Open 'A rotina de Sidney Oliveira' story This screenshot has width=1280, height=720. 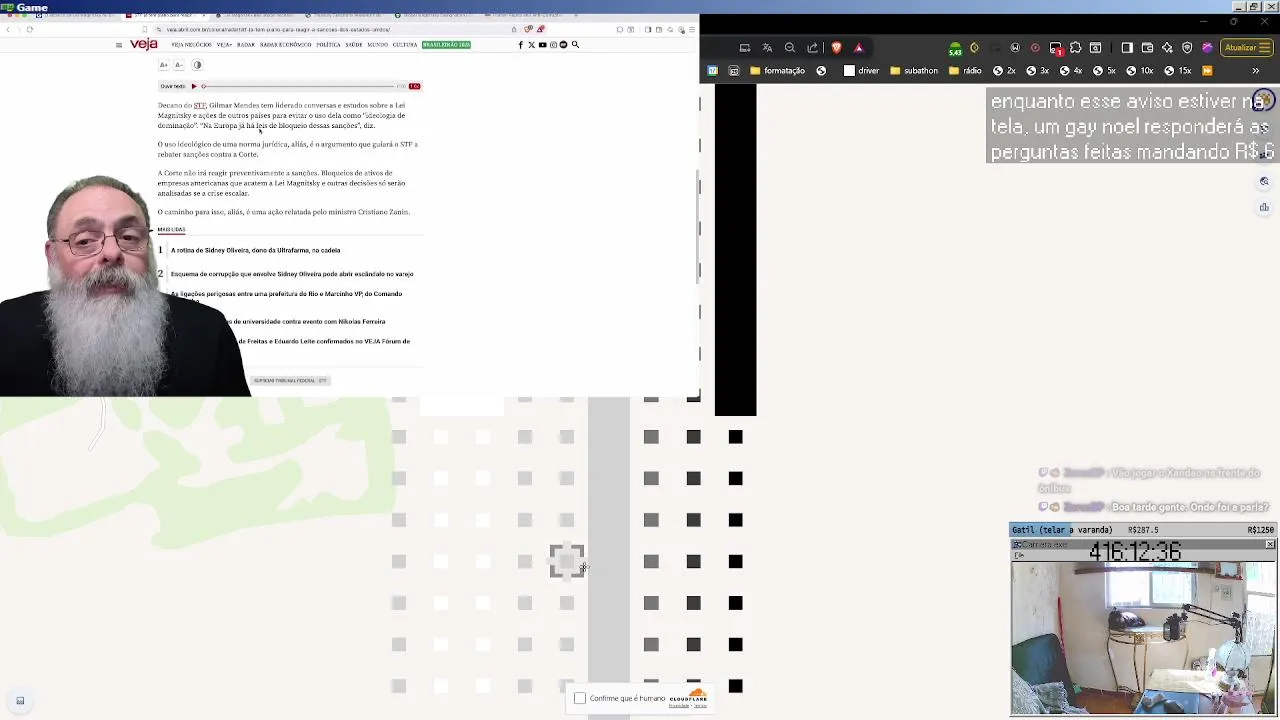[x=255, y=250]
